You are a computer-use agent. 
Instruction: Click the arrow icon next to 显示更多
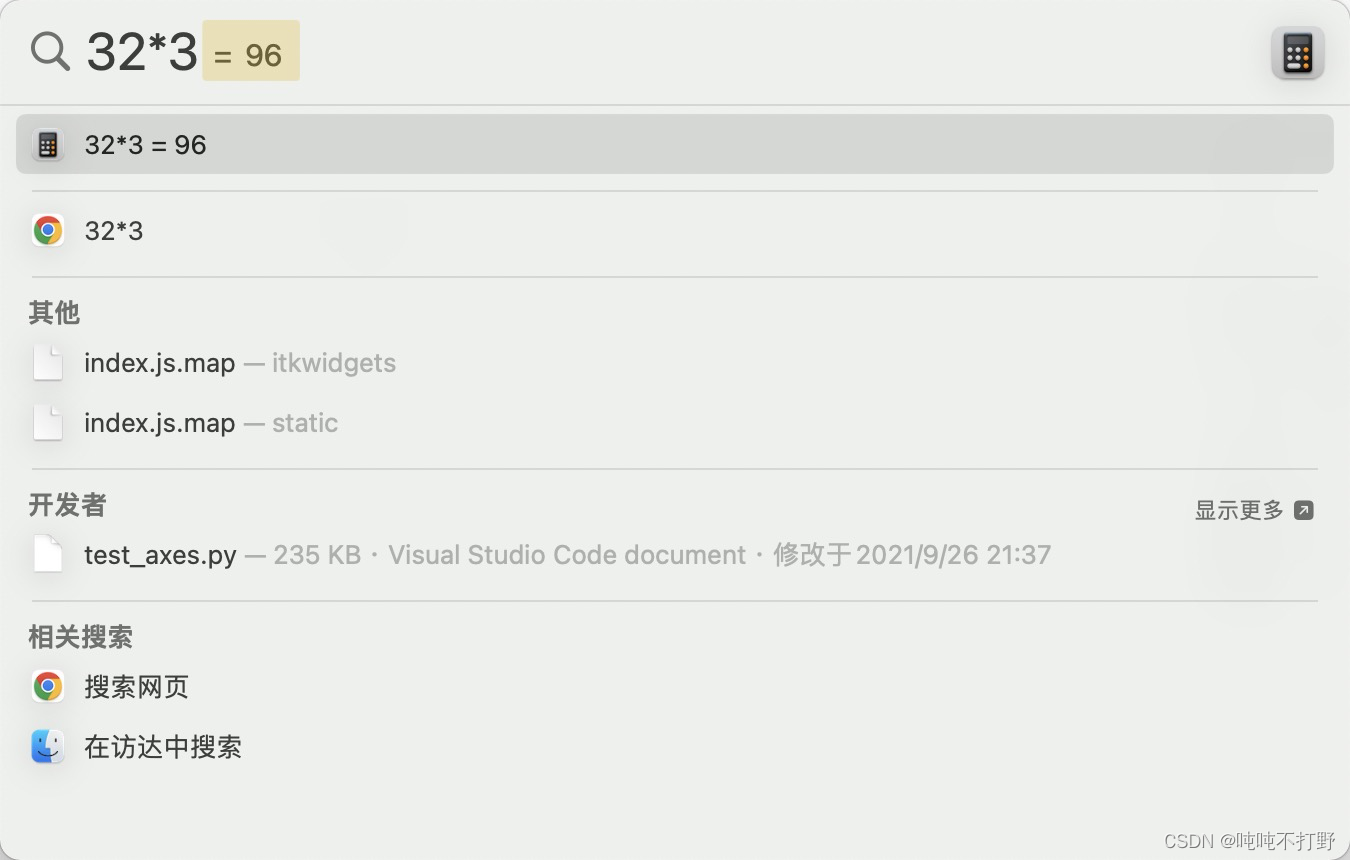[1303, 510]
